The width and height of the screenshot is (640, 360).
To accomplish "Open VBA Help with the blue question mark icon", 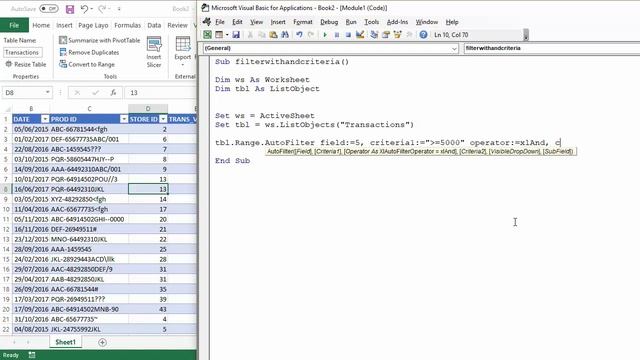I will (x=423, y=35).
